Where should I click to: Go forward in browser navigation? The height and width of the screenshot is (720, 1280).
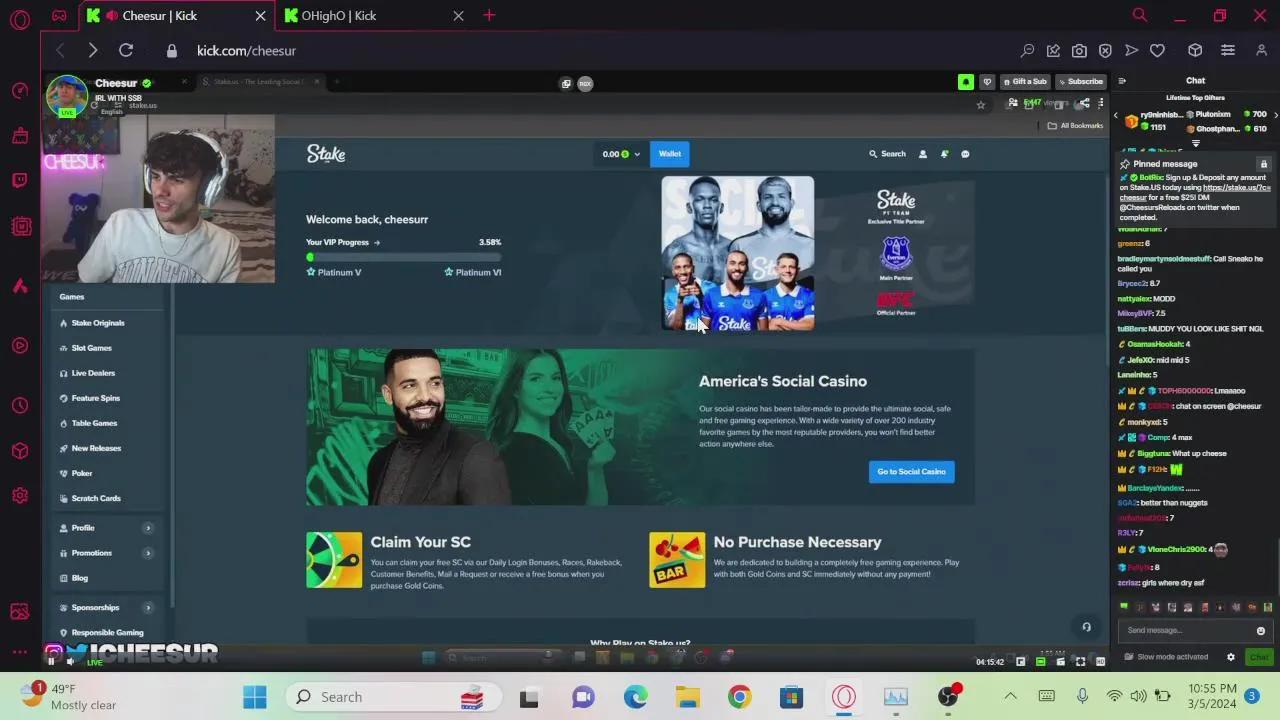click(x=92, y=50)
